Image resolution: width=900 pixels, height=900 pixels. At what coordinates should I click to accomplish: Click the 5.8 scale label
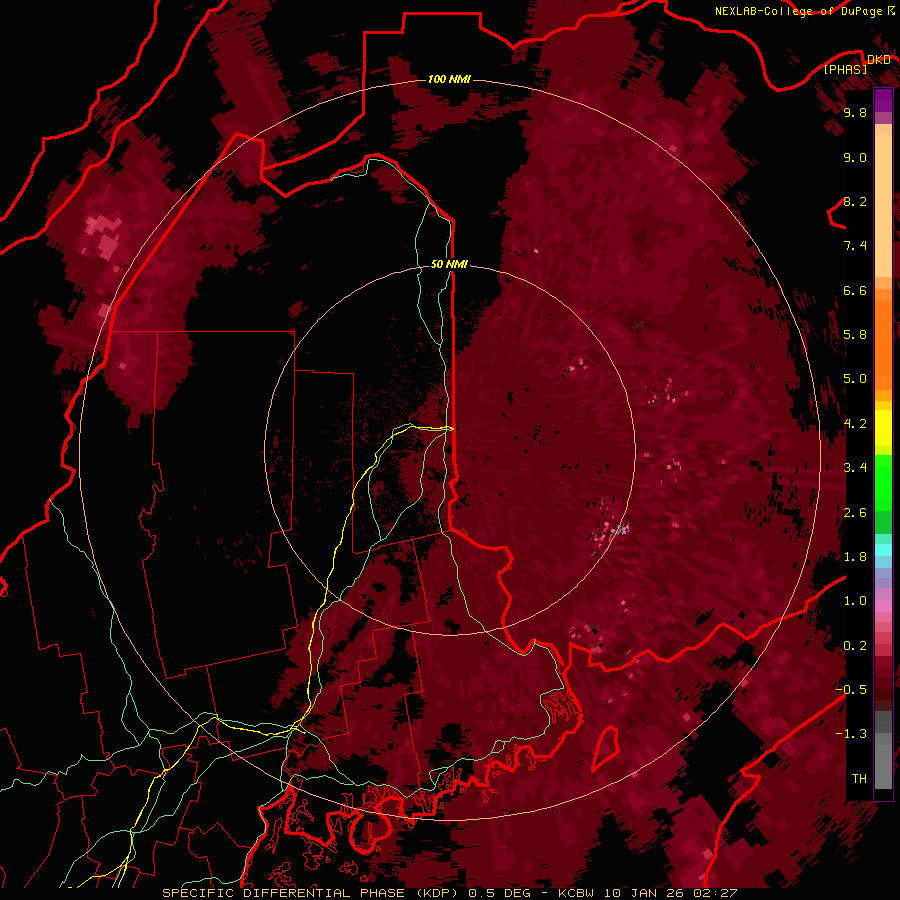pyautogui.click(x=855, y=335)
